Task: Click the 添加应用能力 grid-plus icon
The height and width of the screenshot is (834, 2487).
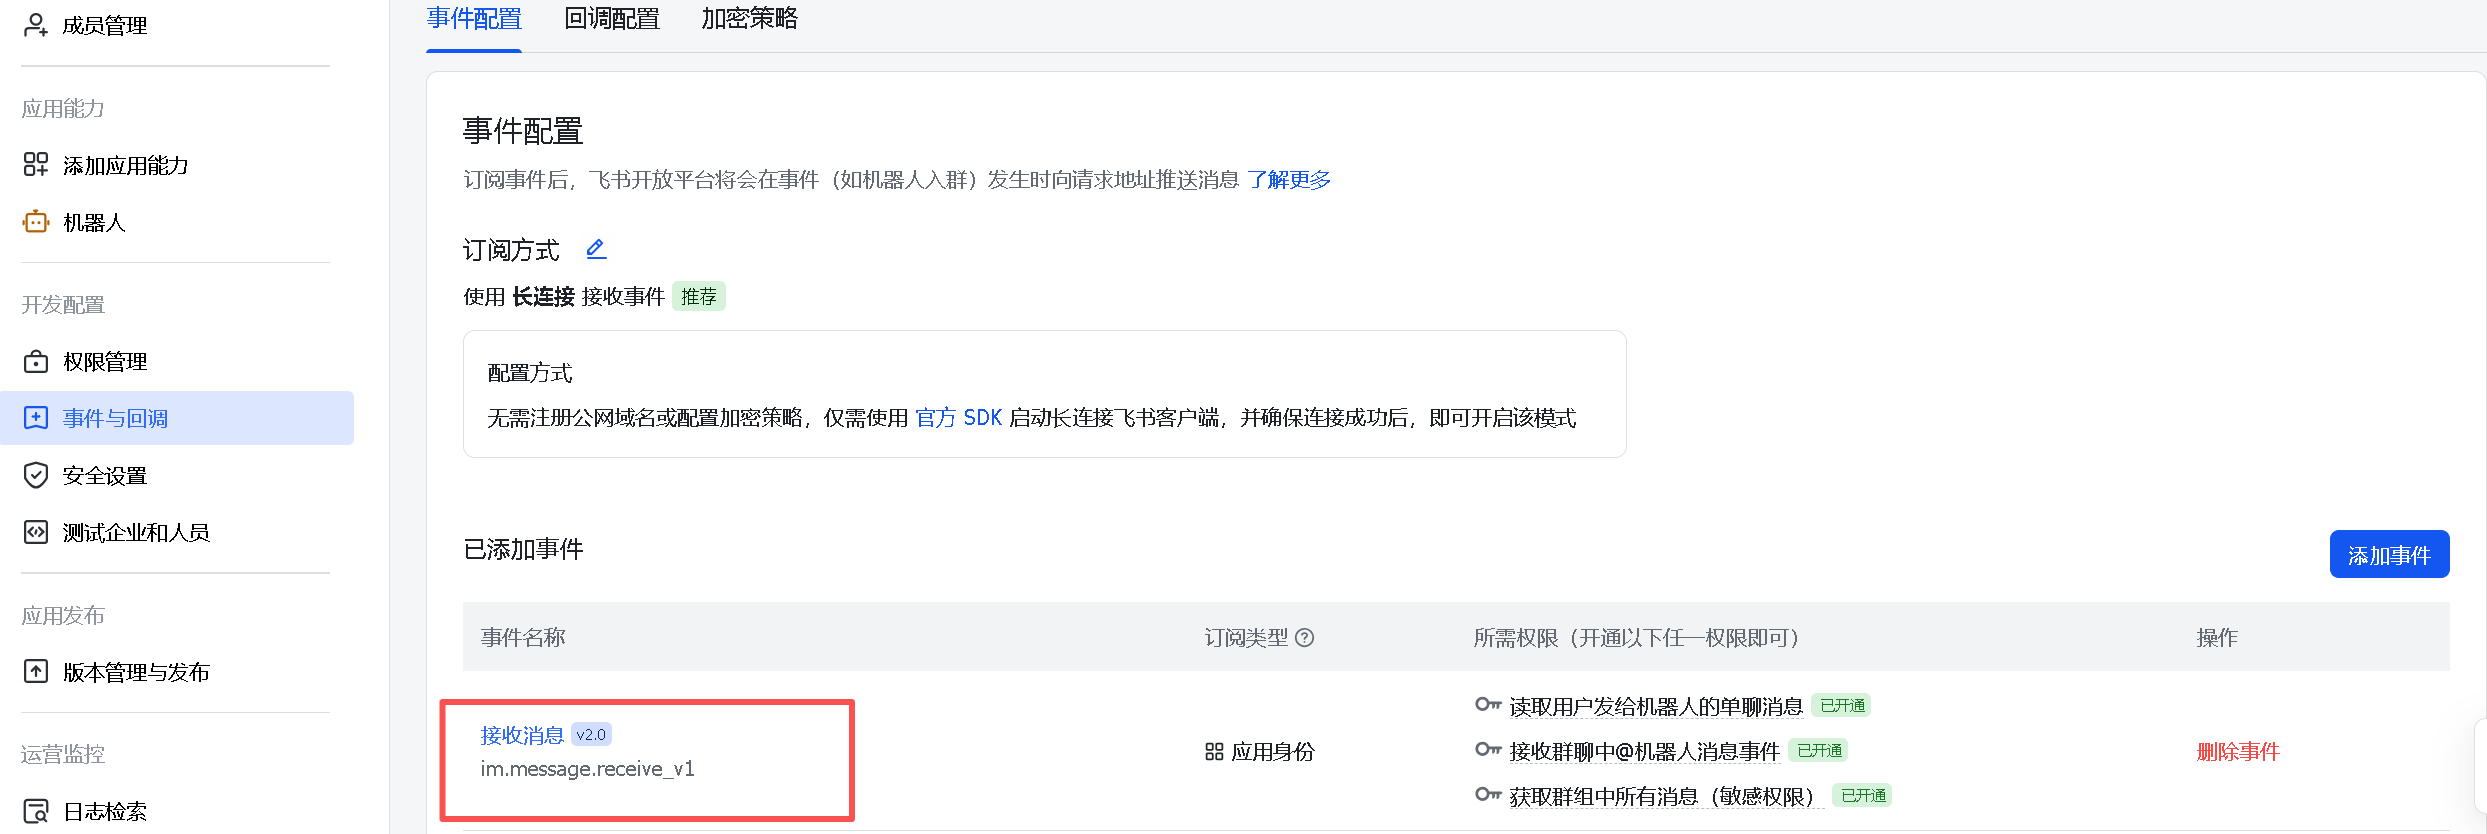Action: point(36,164)
